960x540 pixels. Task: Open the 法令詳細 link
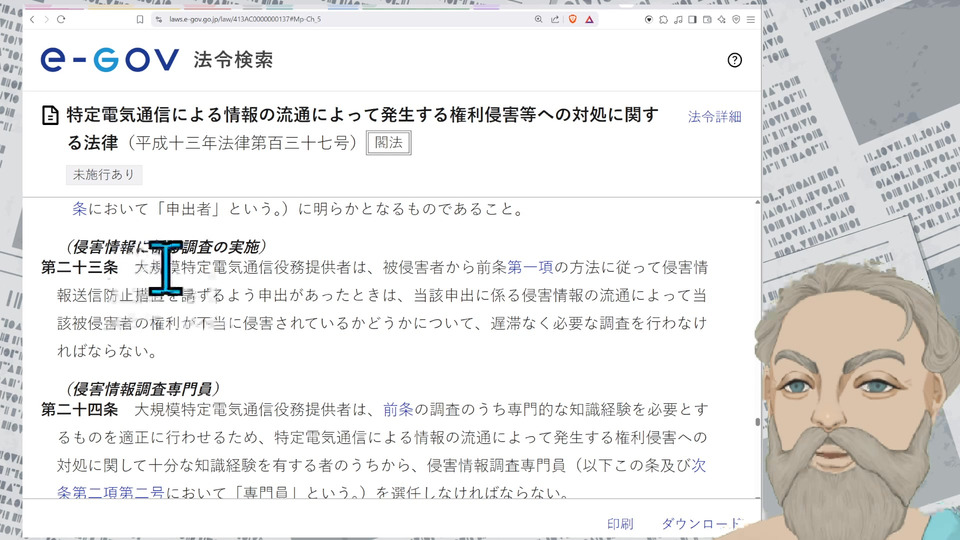[714, 117]
